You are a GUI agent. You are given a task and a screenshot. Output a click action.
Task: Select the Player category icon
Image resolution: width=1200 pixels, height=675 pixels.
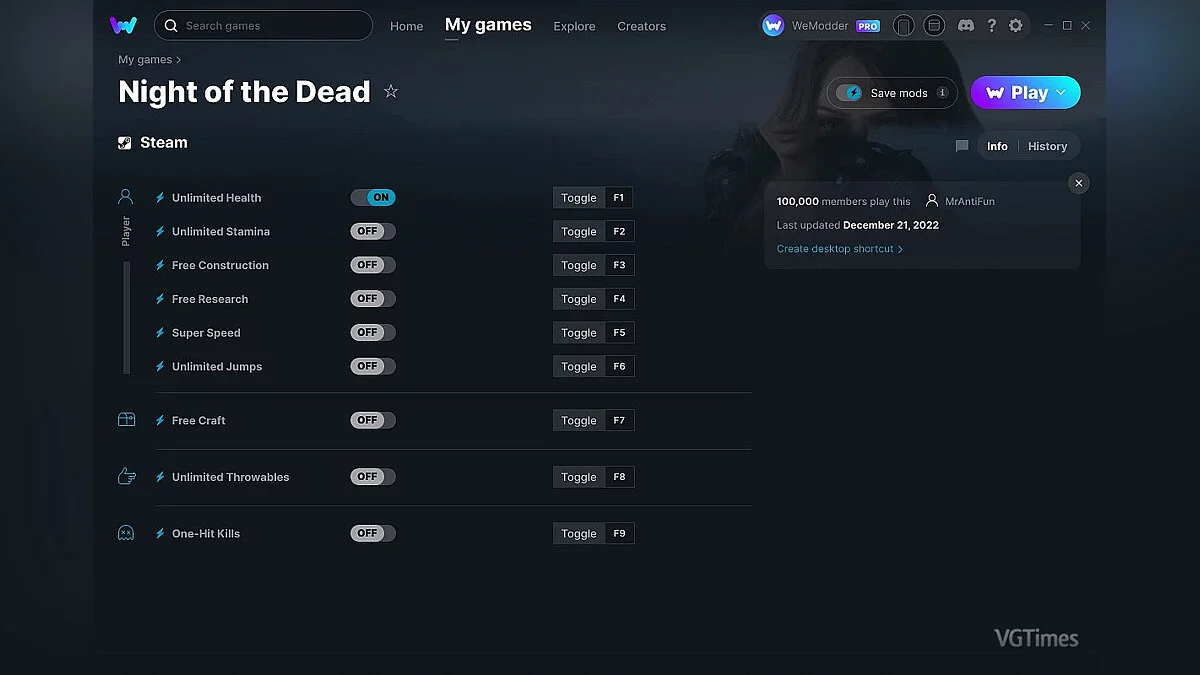(125, 197)
